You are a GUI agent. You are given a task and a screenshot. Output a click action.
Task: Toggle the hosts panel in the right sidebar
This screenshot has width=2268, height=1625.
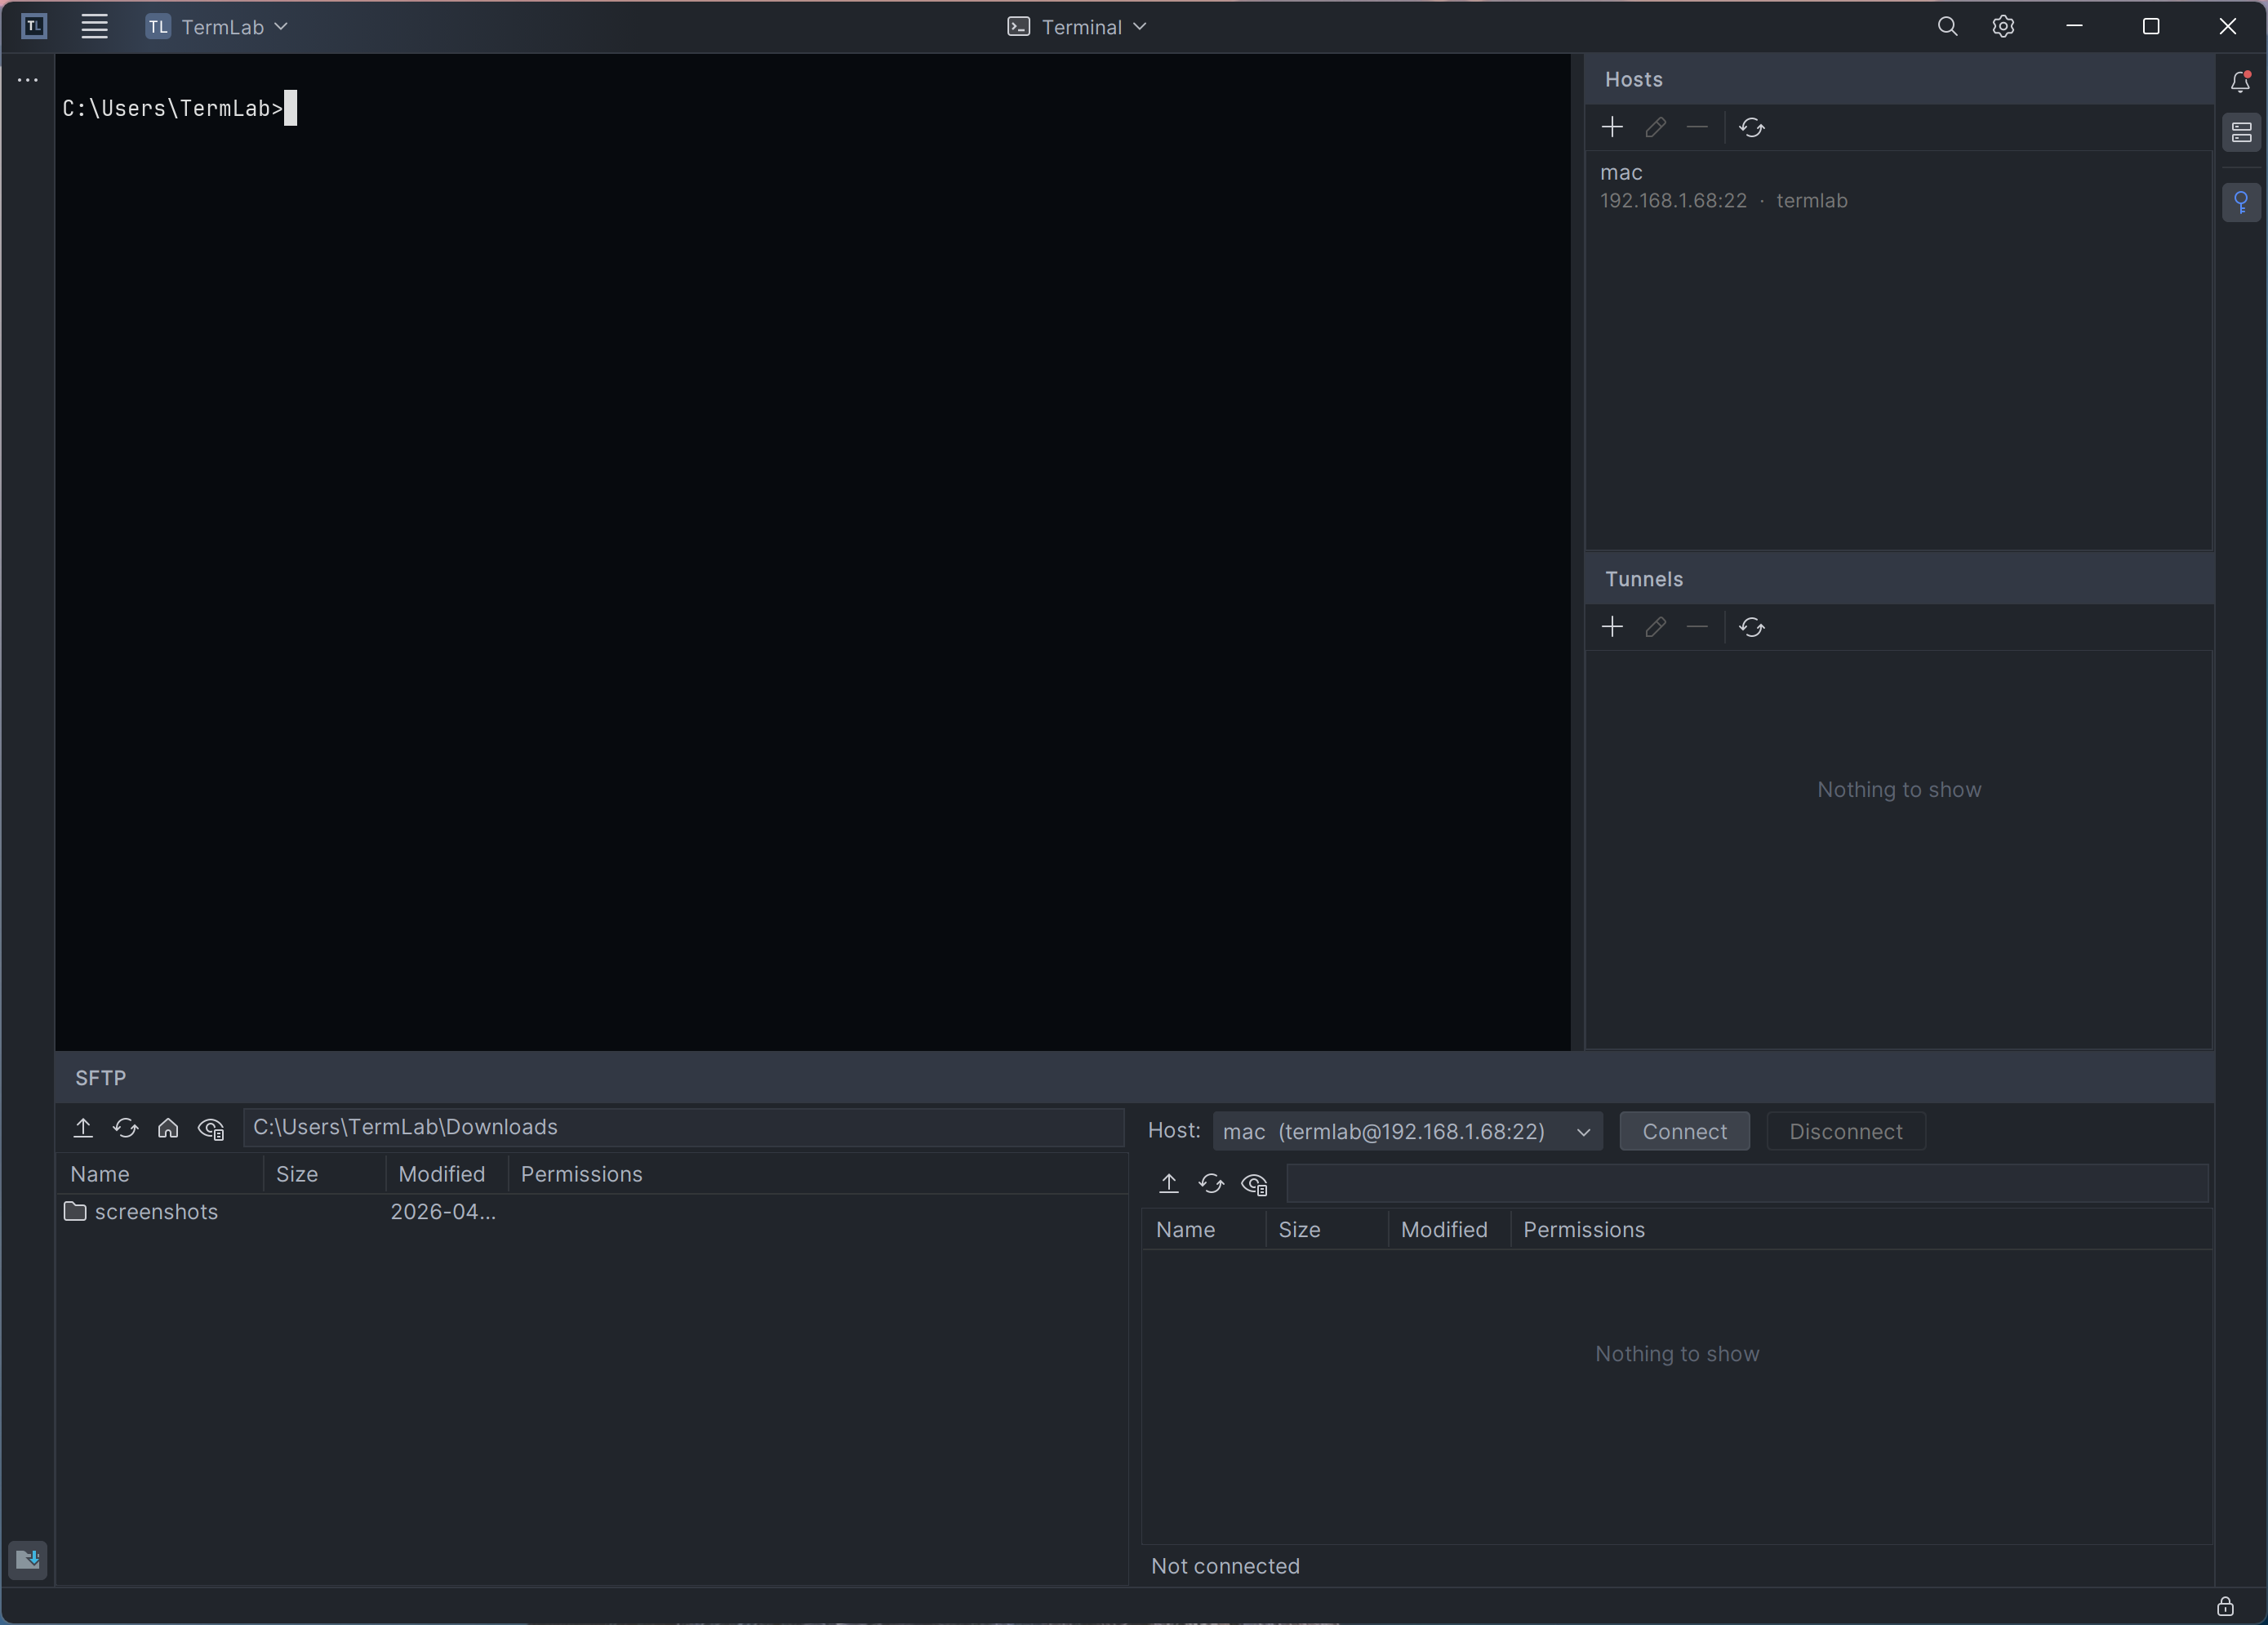(x=2241, y=132)
